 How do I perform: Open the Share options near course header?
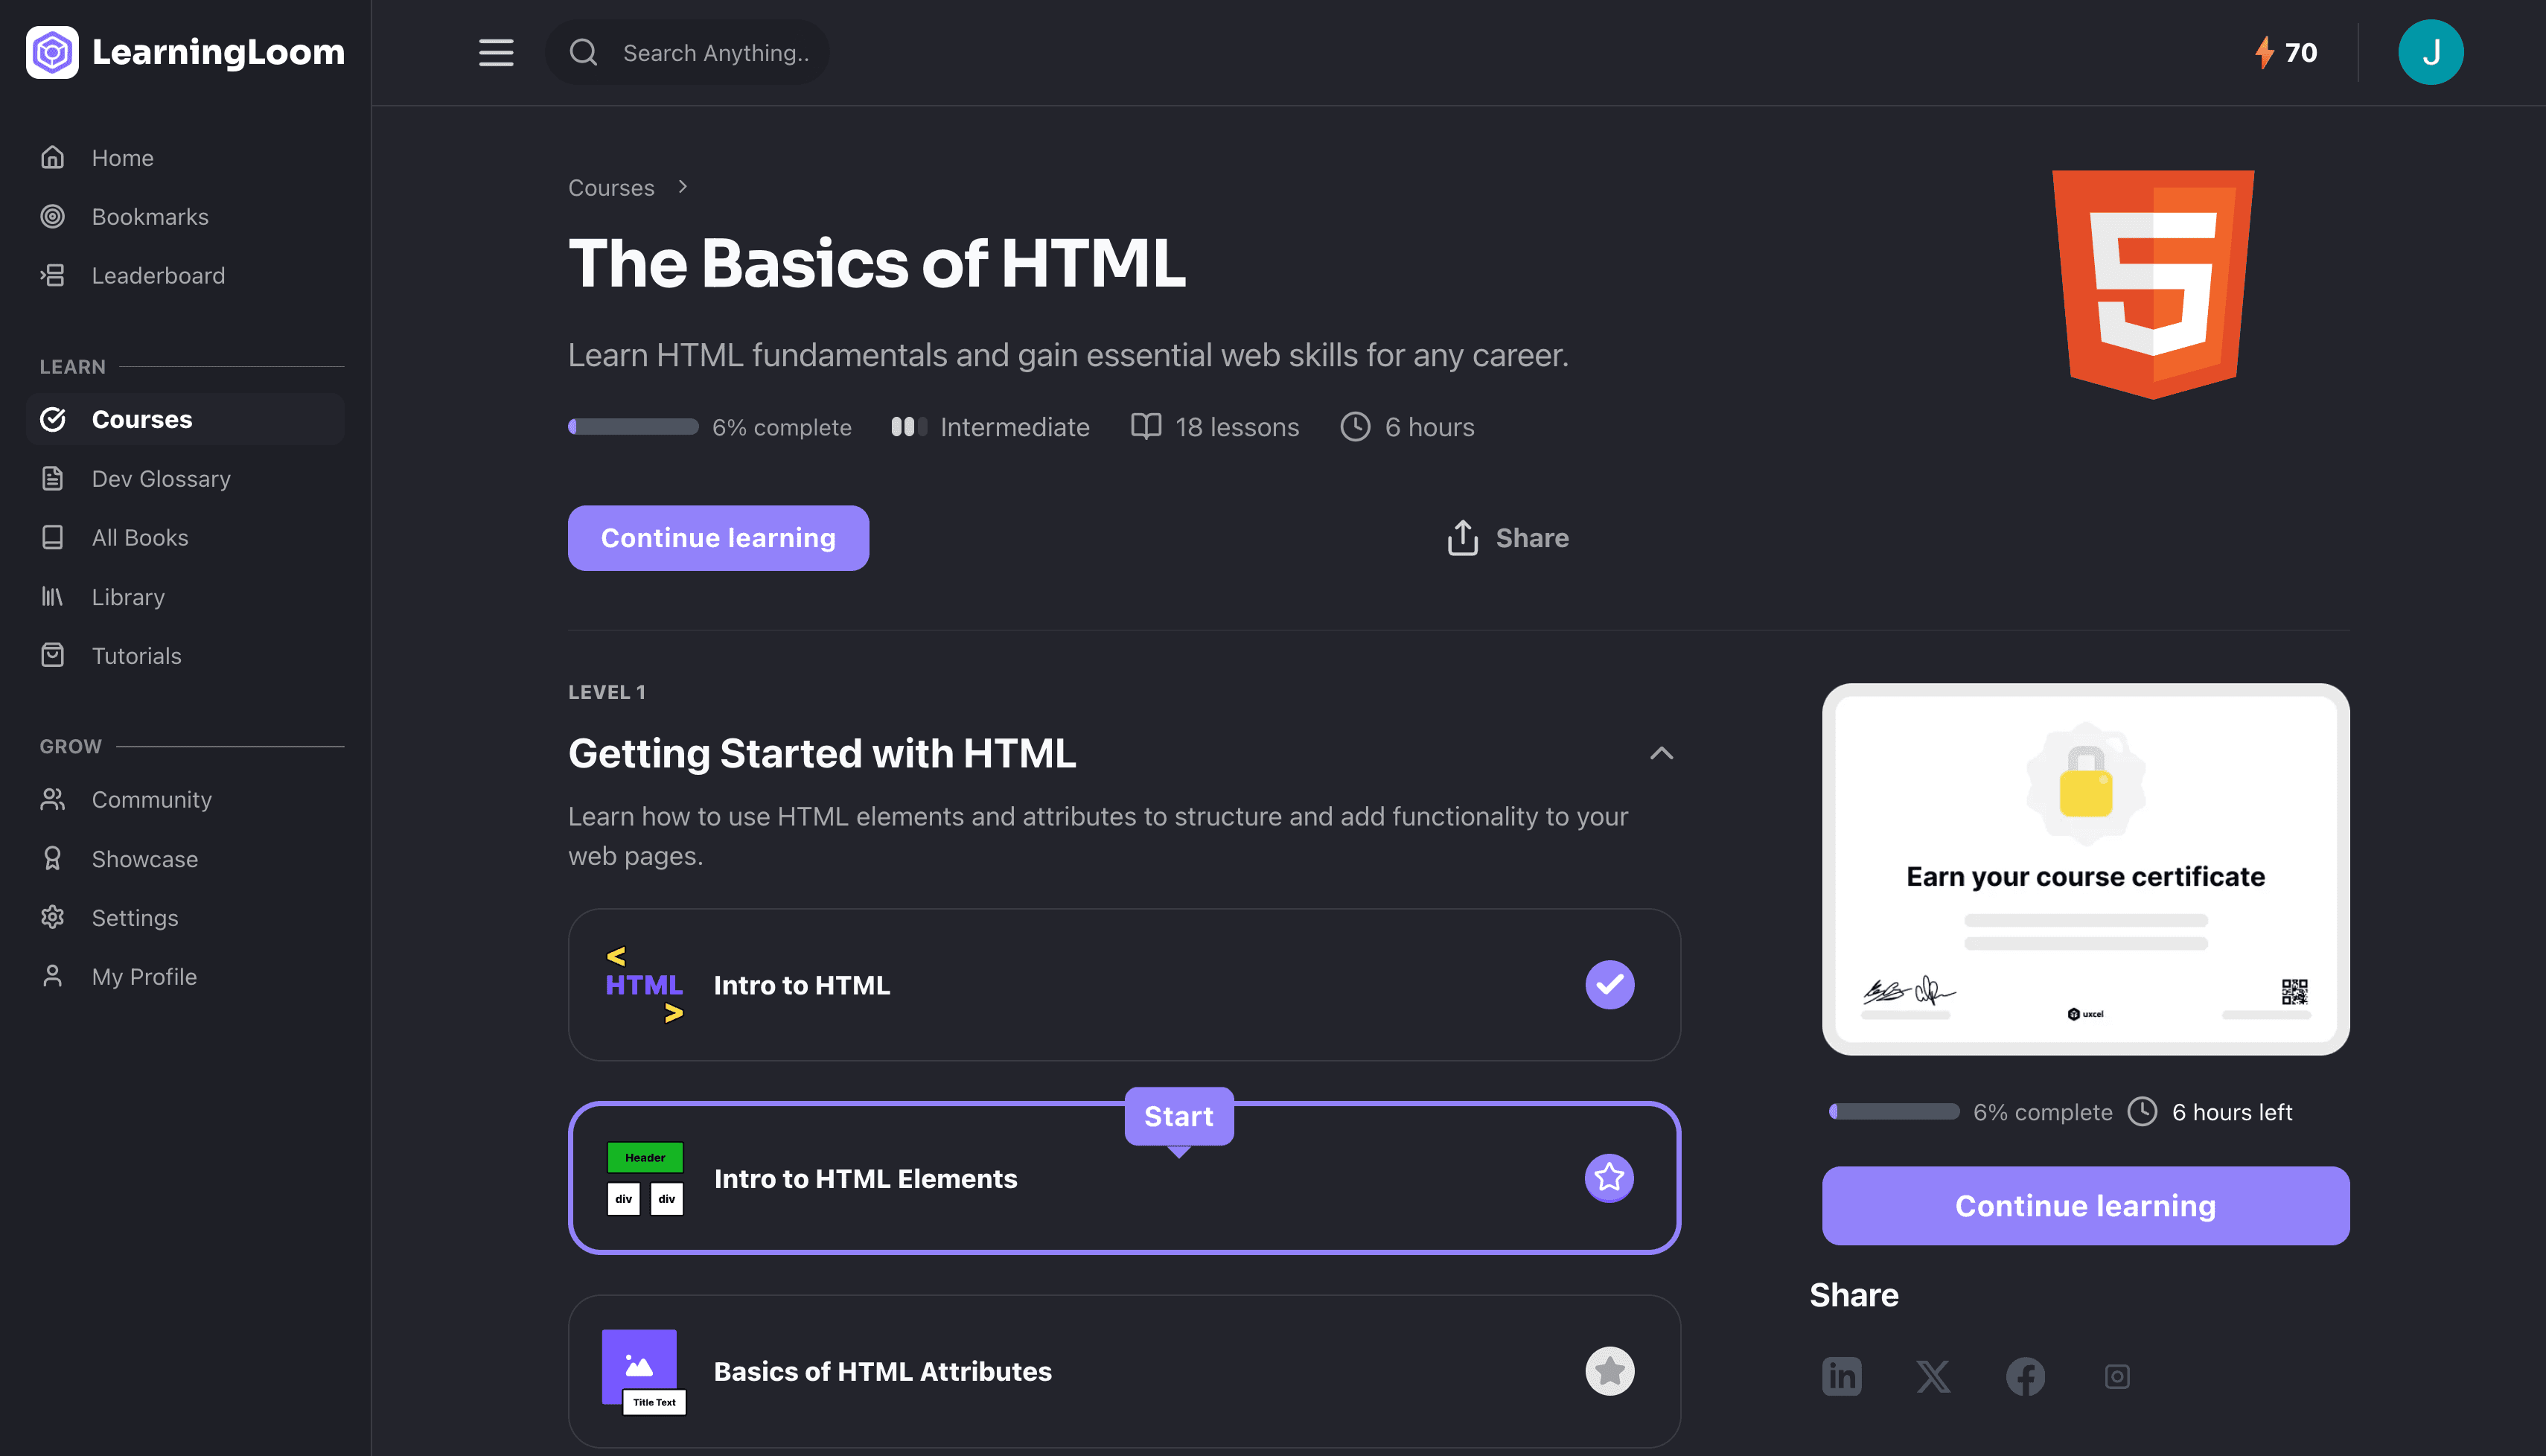1508,538
